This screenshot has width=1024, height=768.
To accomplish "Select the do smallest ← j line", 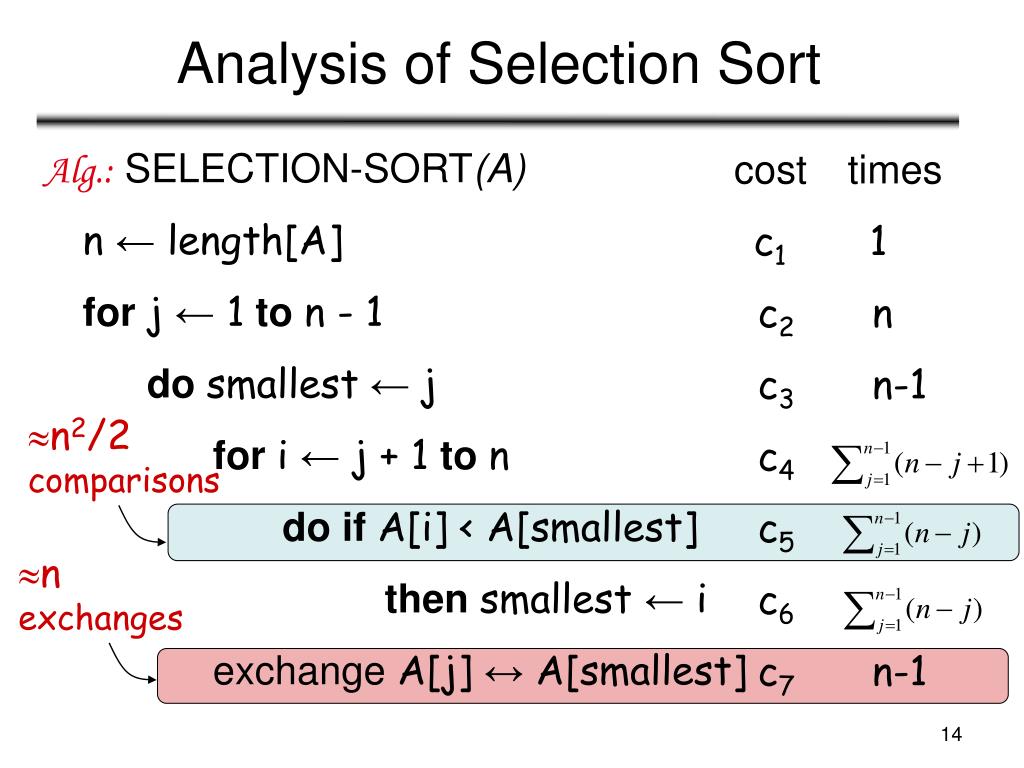I will pos(291,385).
